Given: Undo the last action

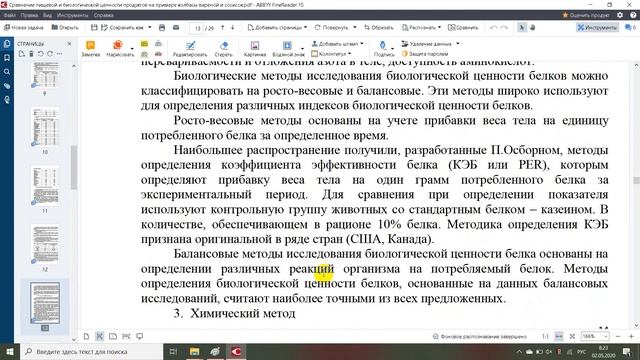Looking at the screenshot, I should [x=493, y=27].
